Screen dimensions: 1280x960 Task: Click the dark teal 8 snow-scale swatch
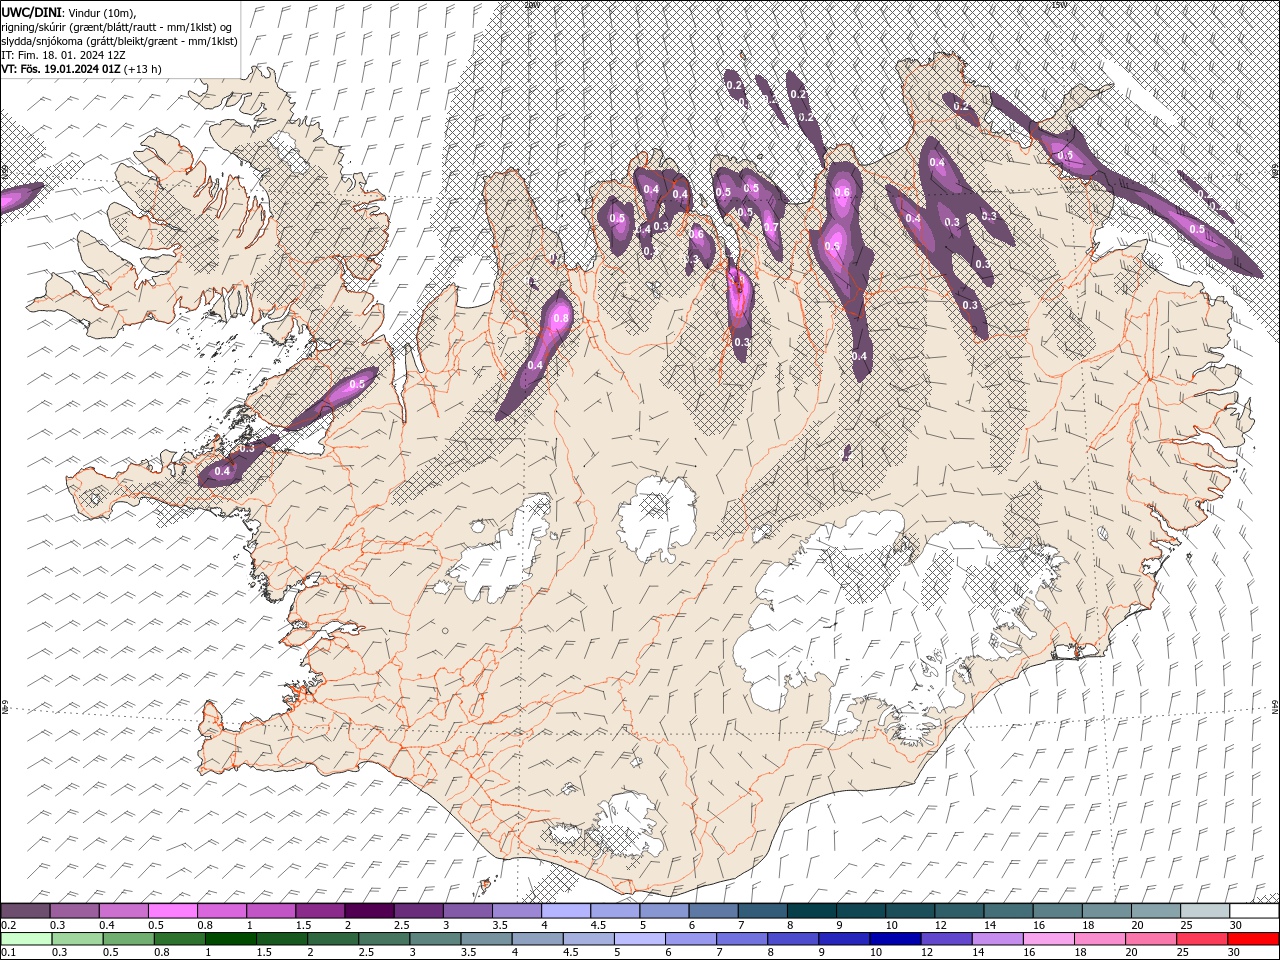[812, 911]
